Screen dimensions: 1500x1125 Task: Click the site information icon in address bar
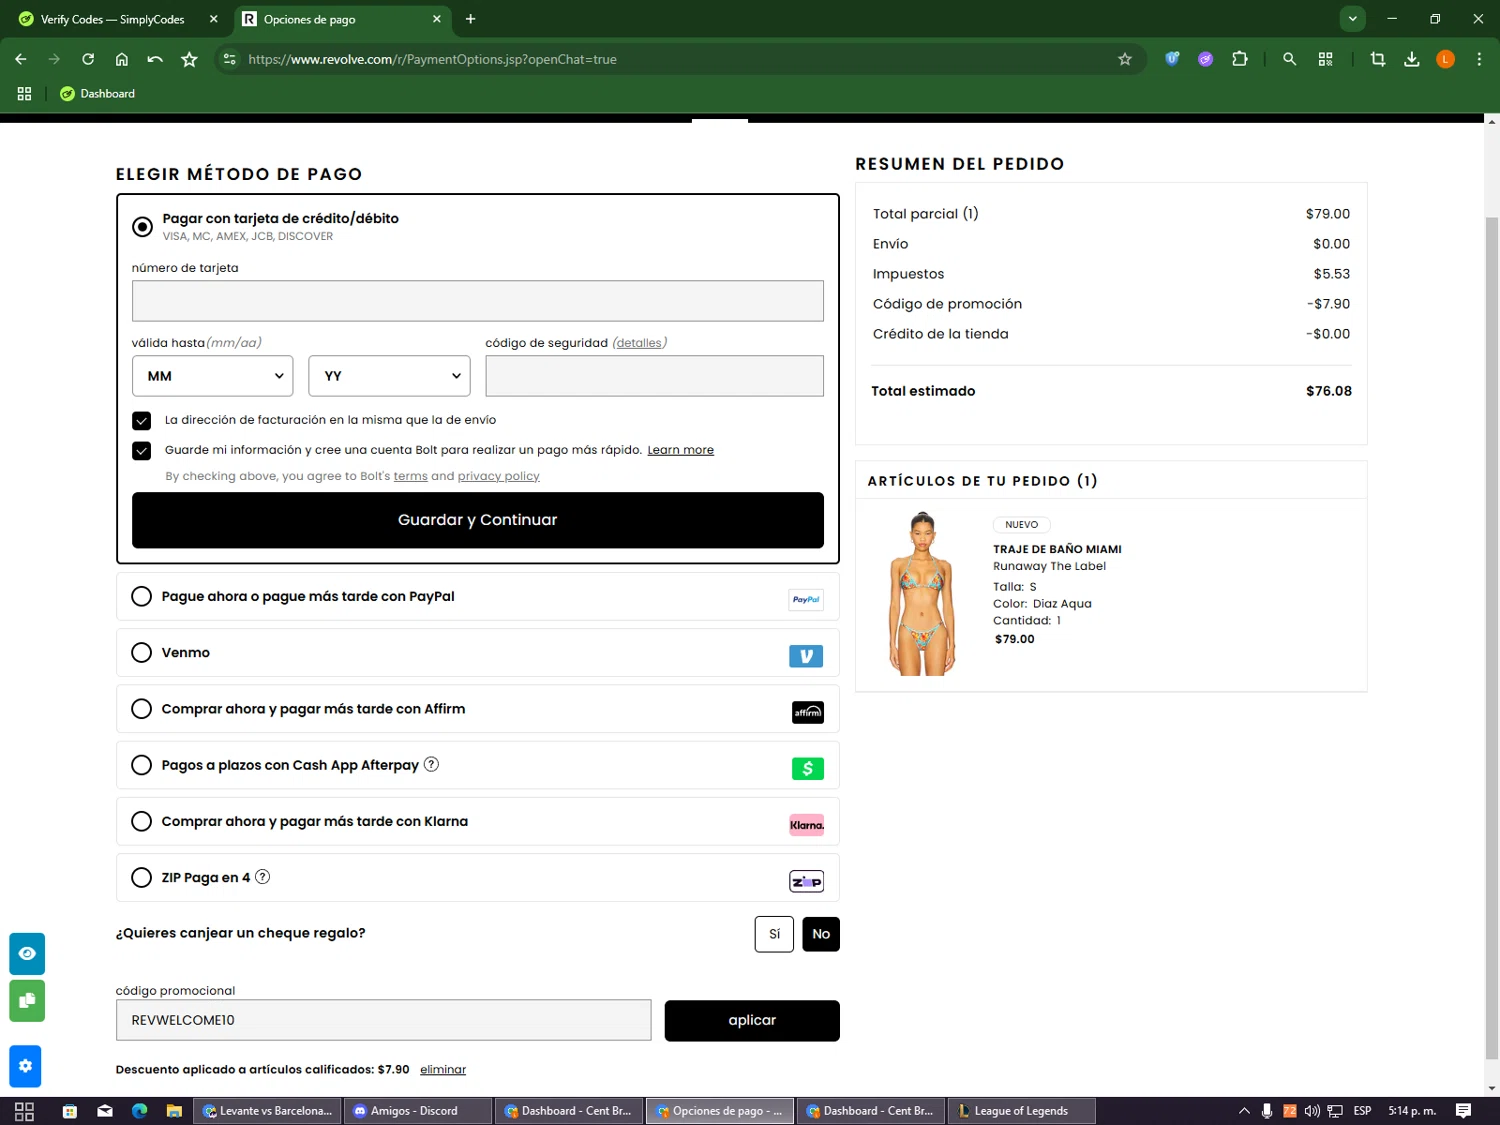pos(230,59)
